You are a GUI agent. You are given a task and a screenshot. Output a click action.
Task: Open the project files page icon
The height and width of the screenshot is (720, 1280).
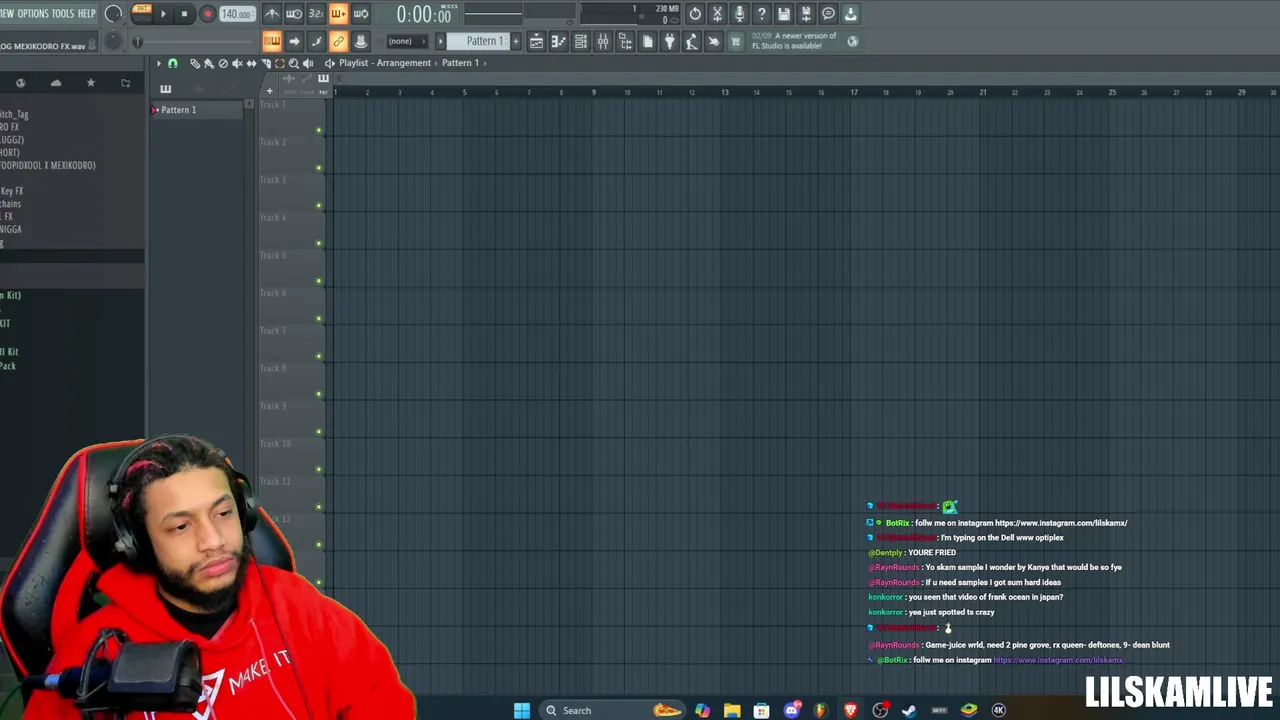click(647, 41)
